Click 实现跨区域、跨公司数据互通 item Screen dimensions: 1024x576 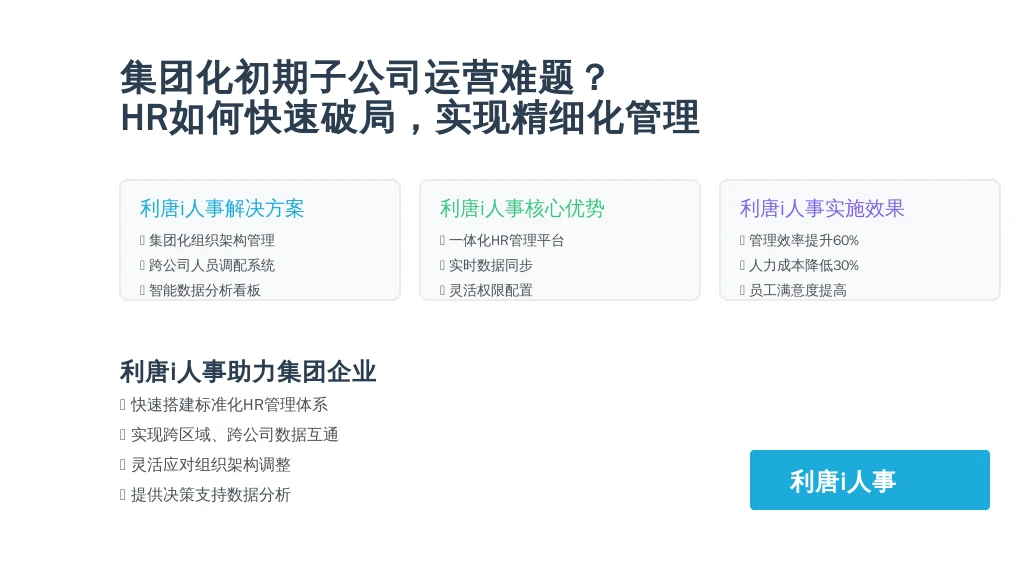[x=234, y=435]
